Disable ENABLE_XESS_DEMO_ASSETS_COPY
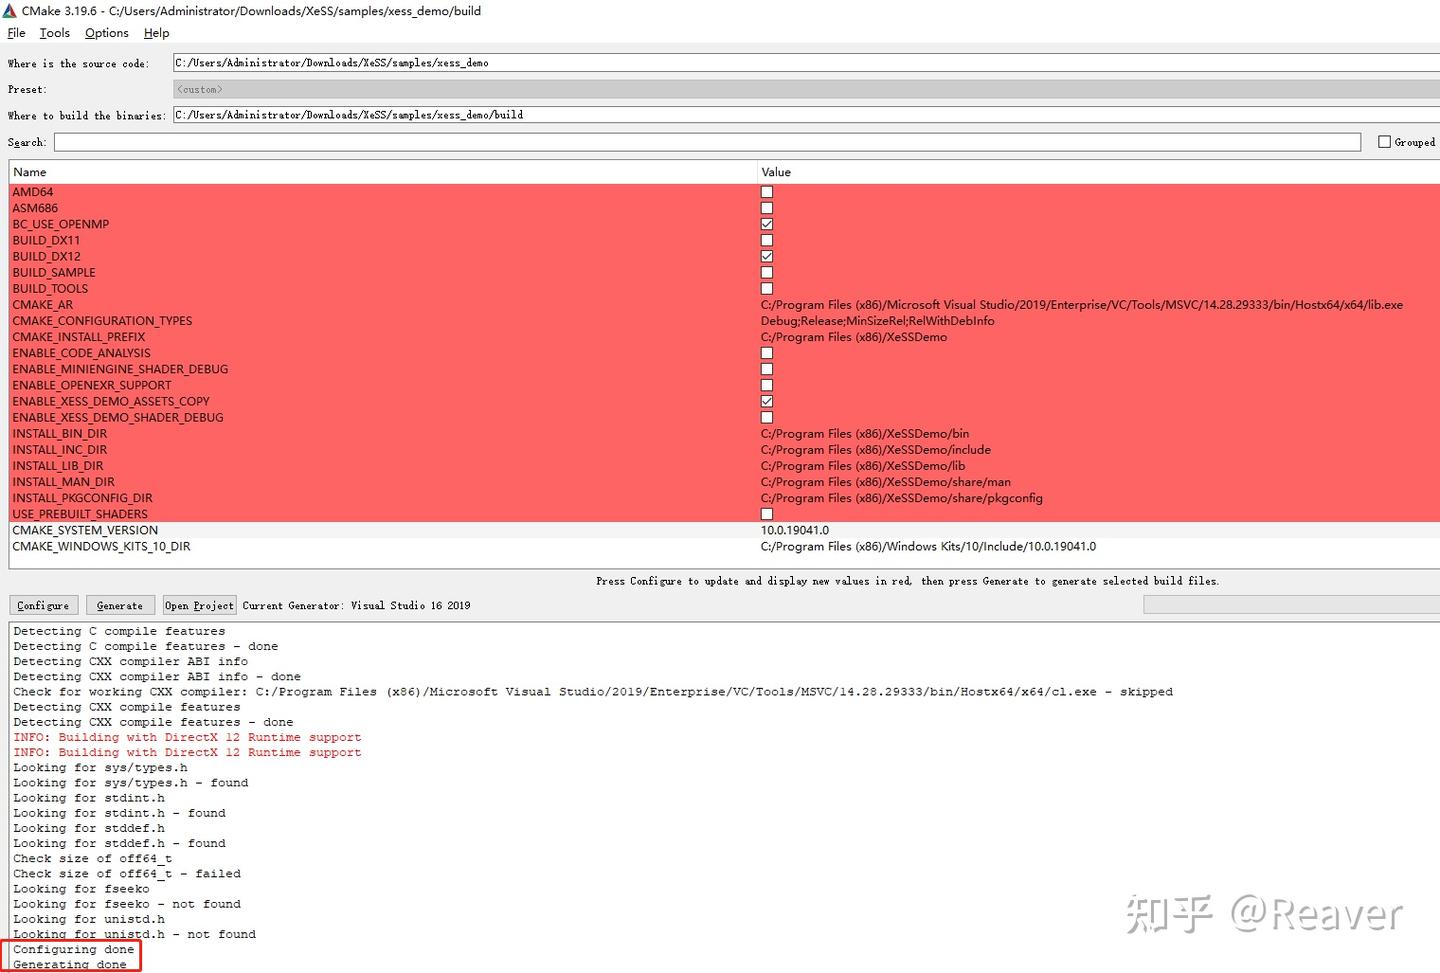 tap(766, 401)
